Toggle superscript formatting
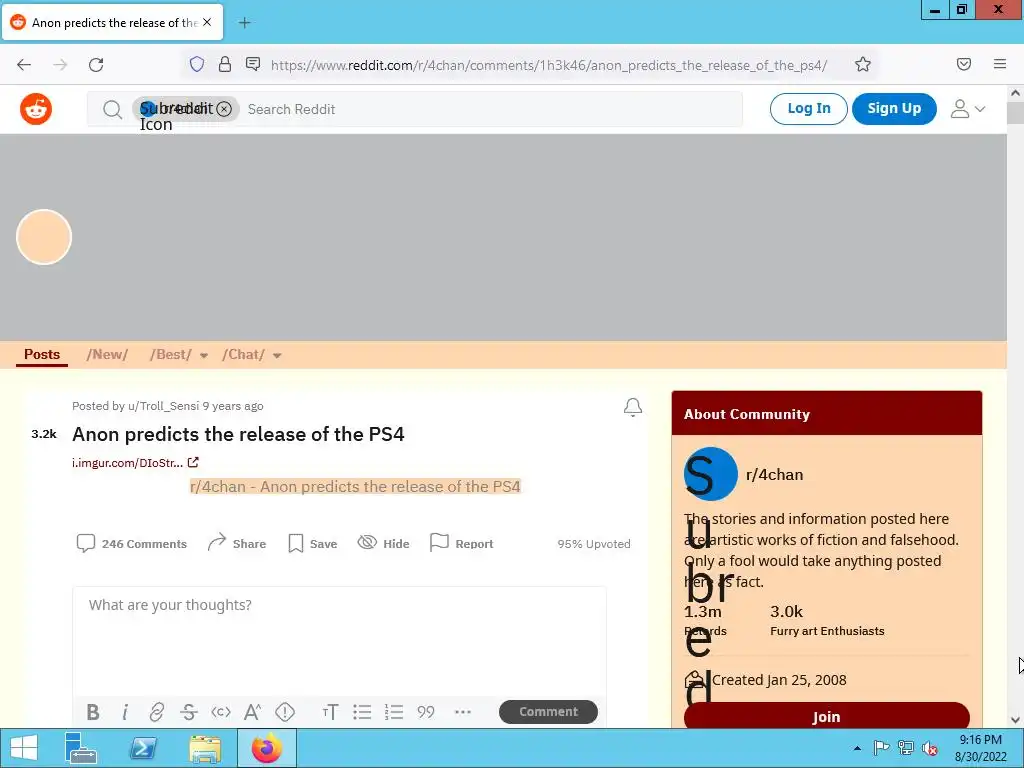Image resolution: width=1024 pixels, height=768 pixels. coord(253,712)
